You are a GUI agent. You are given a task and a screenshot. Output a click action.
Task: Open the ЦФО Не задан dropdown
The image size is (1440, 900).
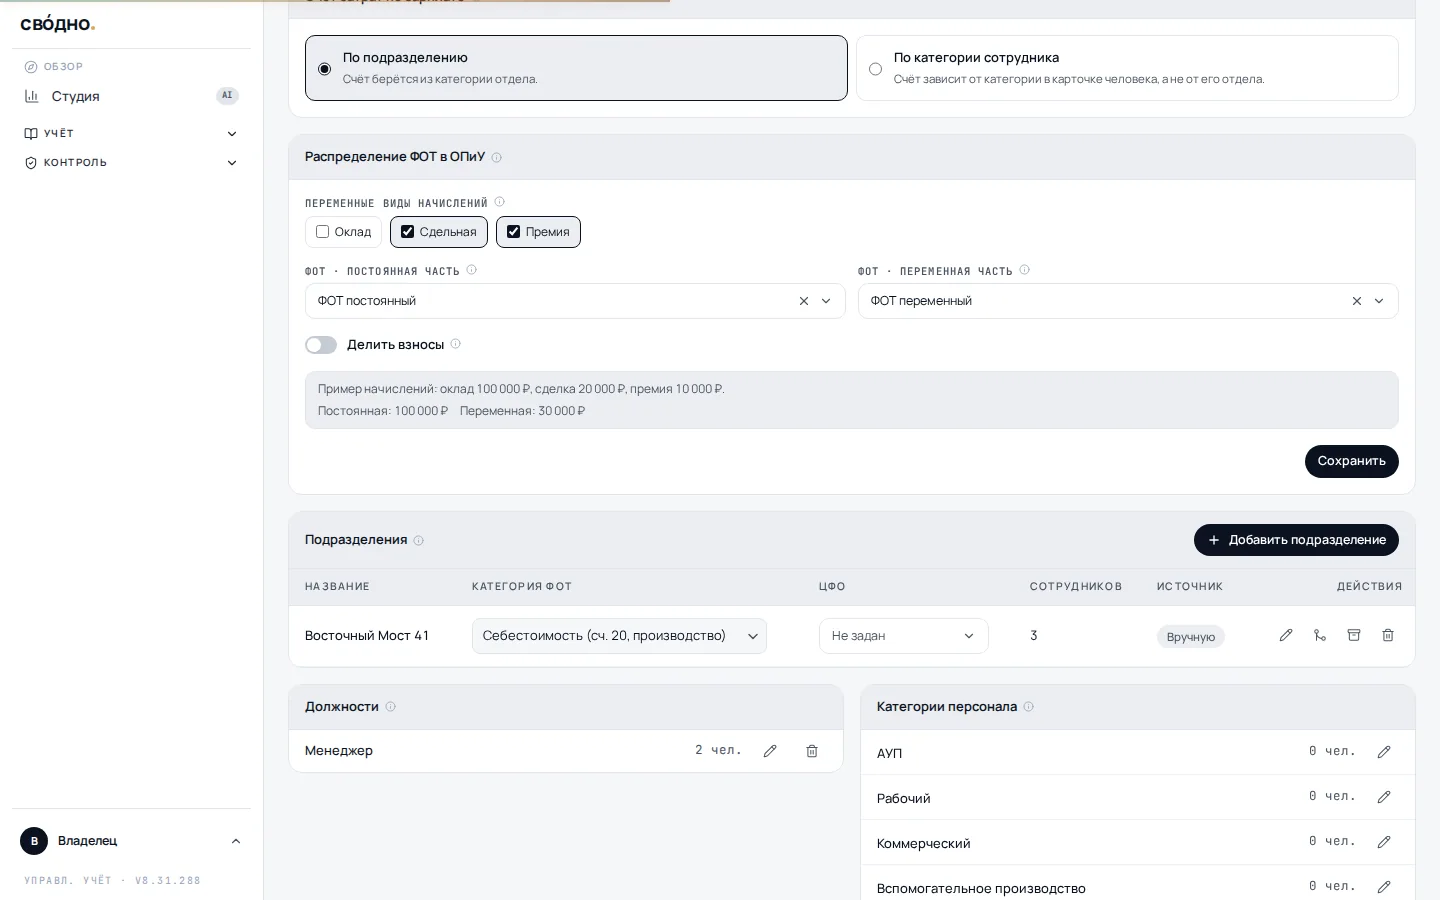tap(904, 636)
